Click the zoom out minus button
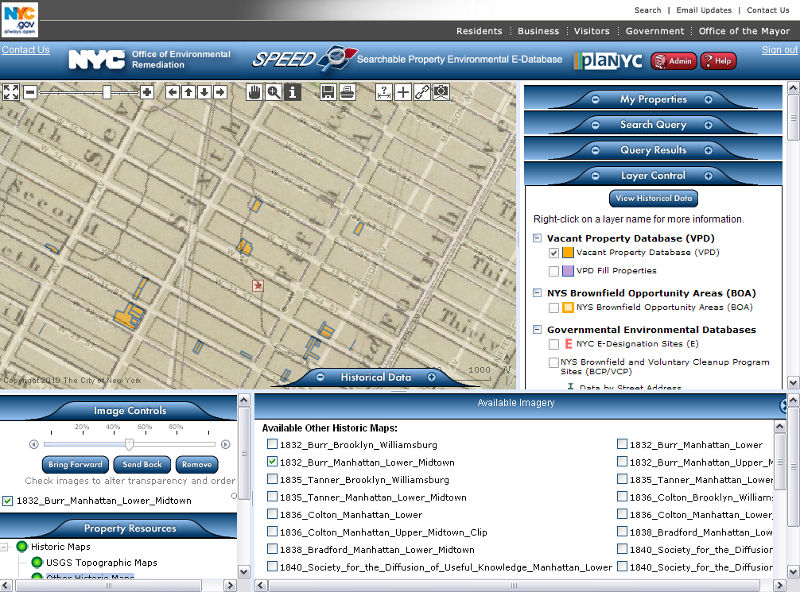This screenshot has height=592, width=800. 30,92
